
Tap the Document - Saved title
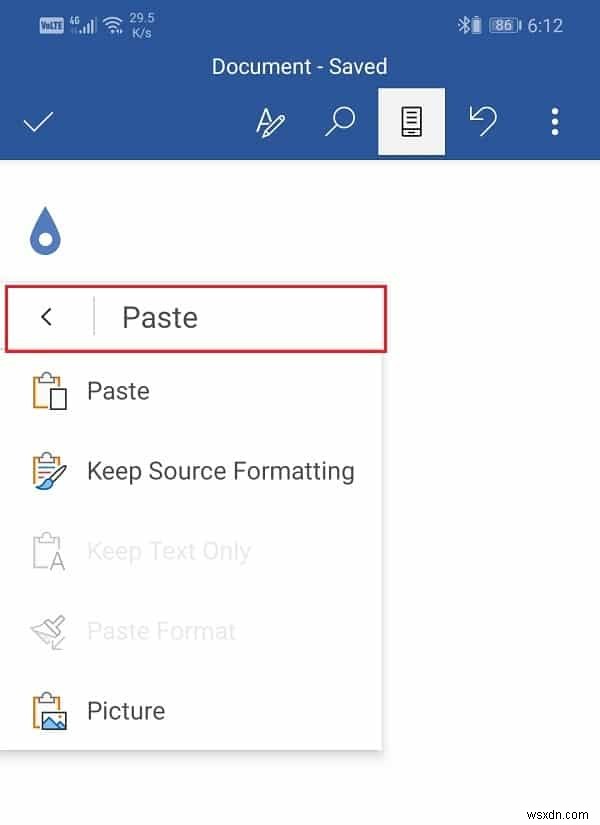[299, 67]
